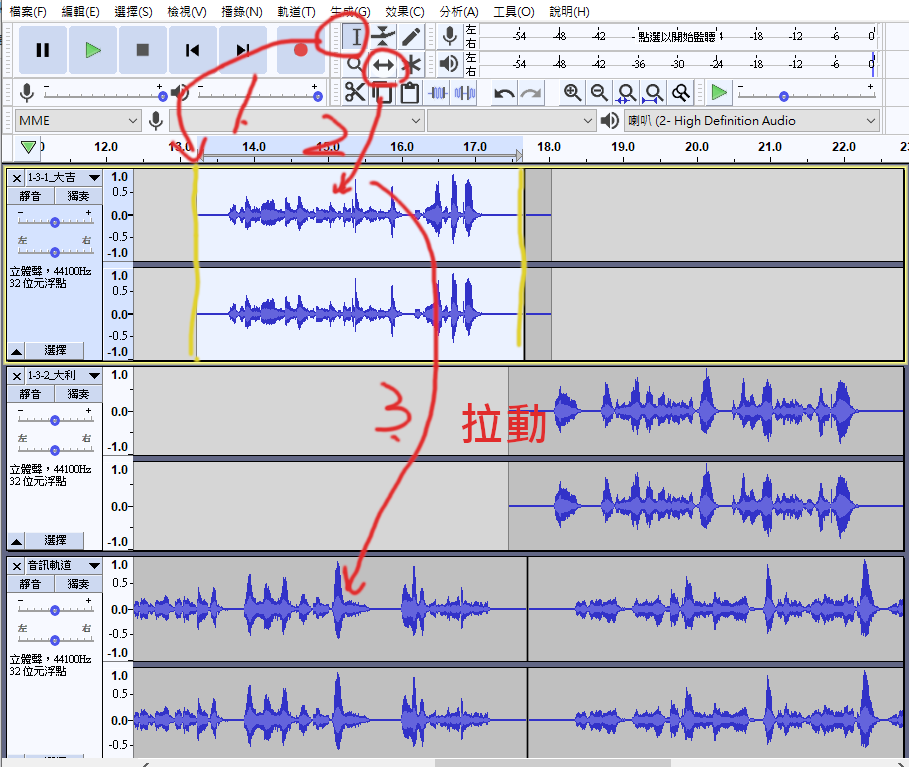Solo the 音訊軌道 track
Viewport: 909px width, 767px height.
[78, 584]
